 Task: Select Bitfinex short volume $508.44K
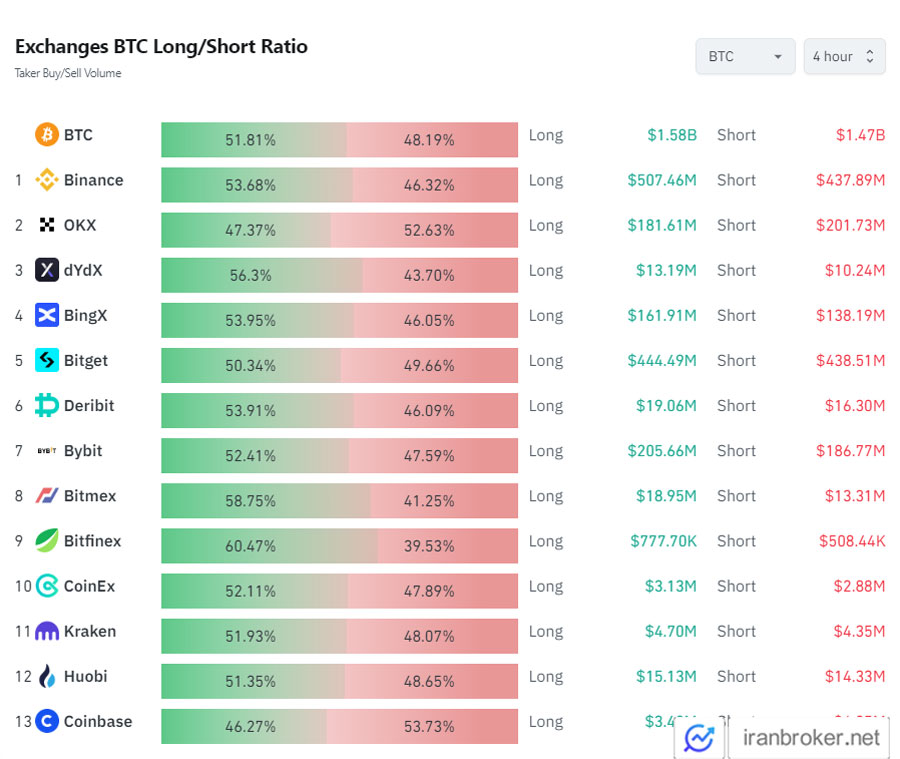pos(852,541)
